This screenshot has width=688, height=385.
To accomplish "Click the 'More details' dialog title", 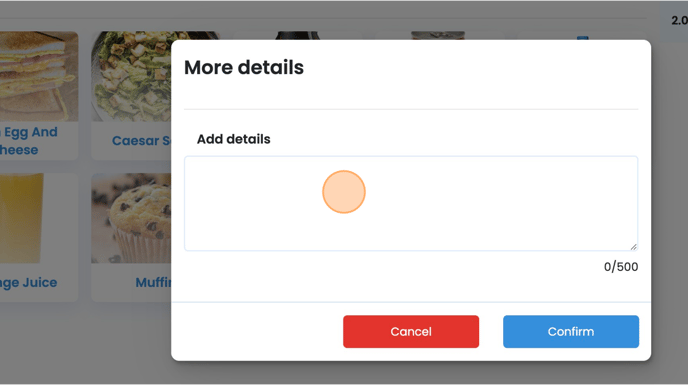I will point(244,68).
